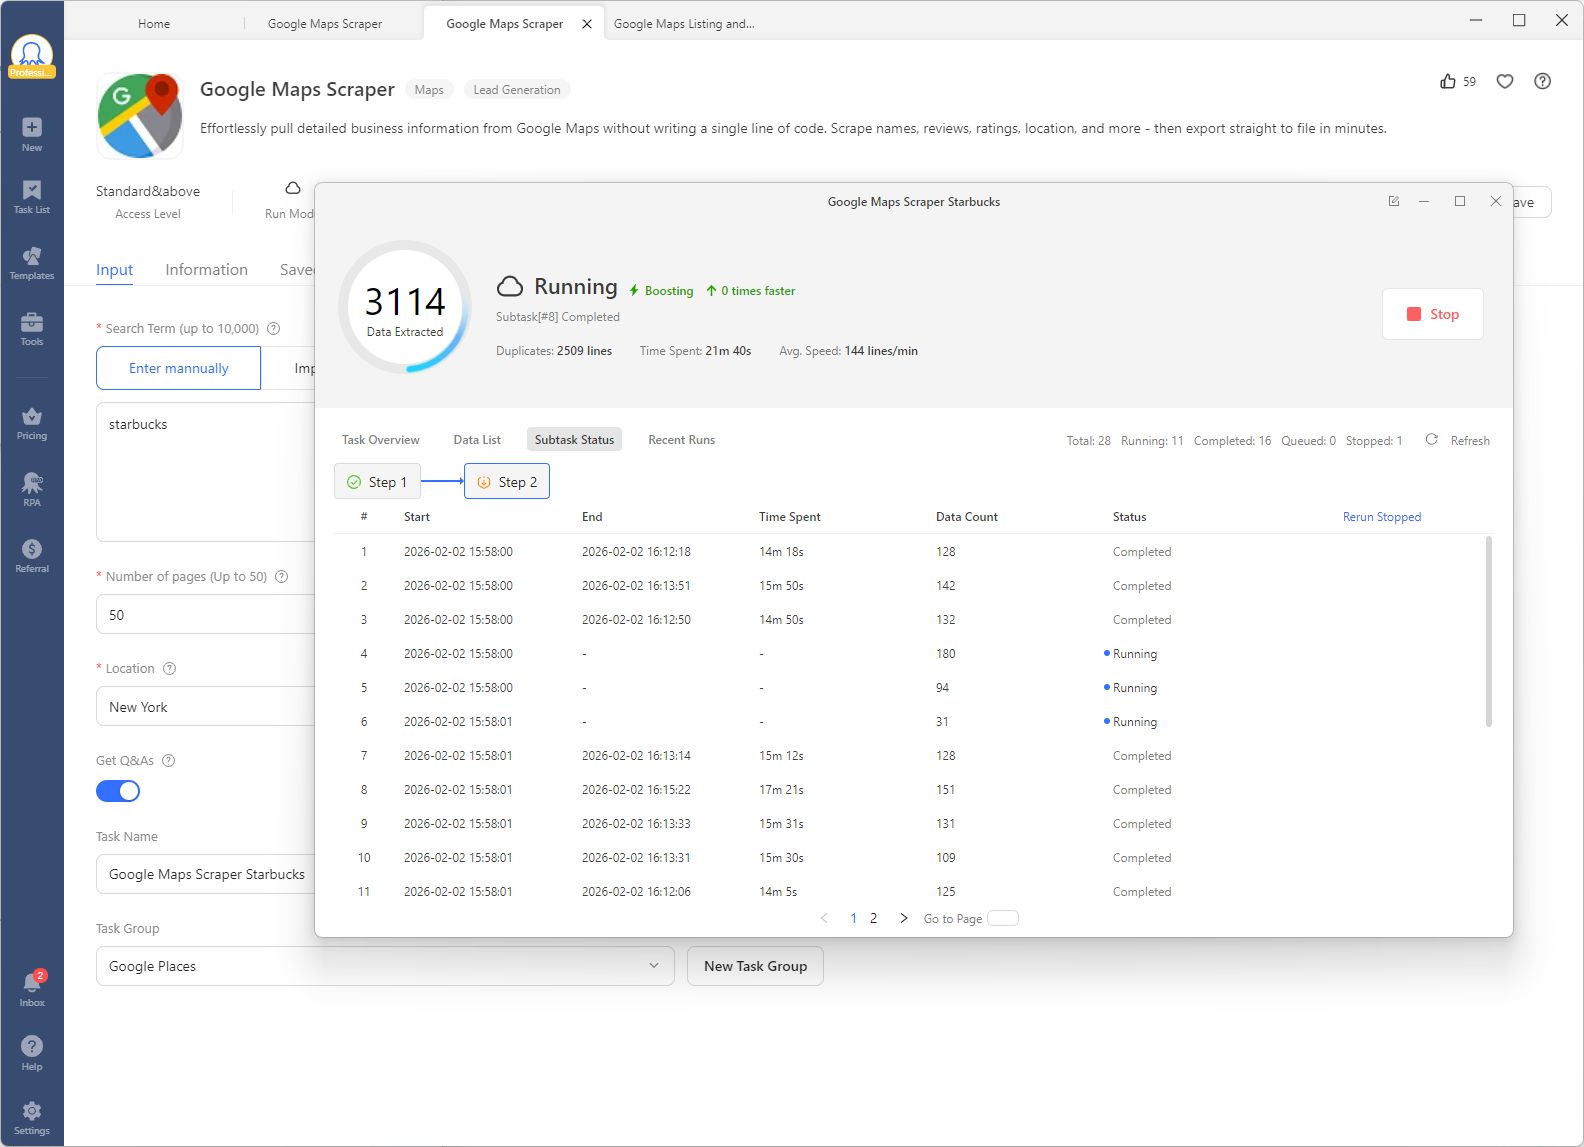Open the Recent Runs tab
The image size is (1584, 1147).
(681, 440)
